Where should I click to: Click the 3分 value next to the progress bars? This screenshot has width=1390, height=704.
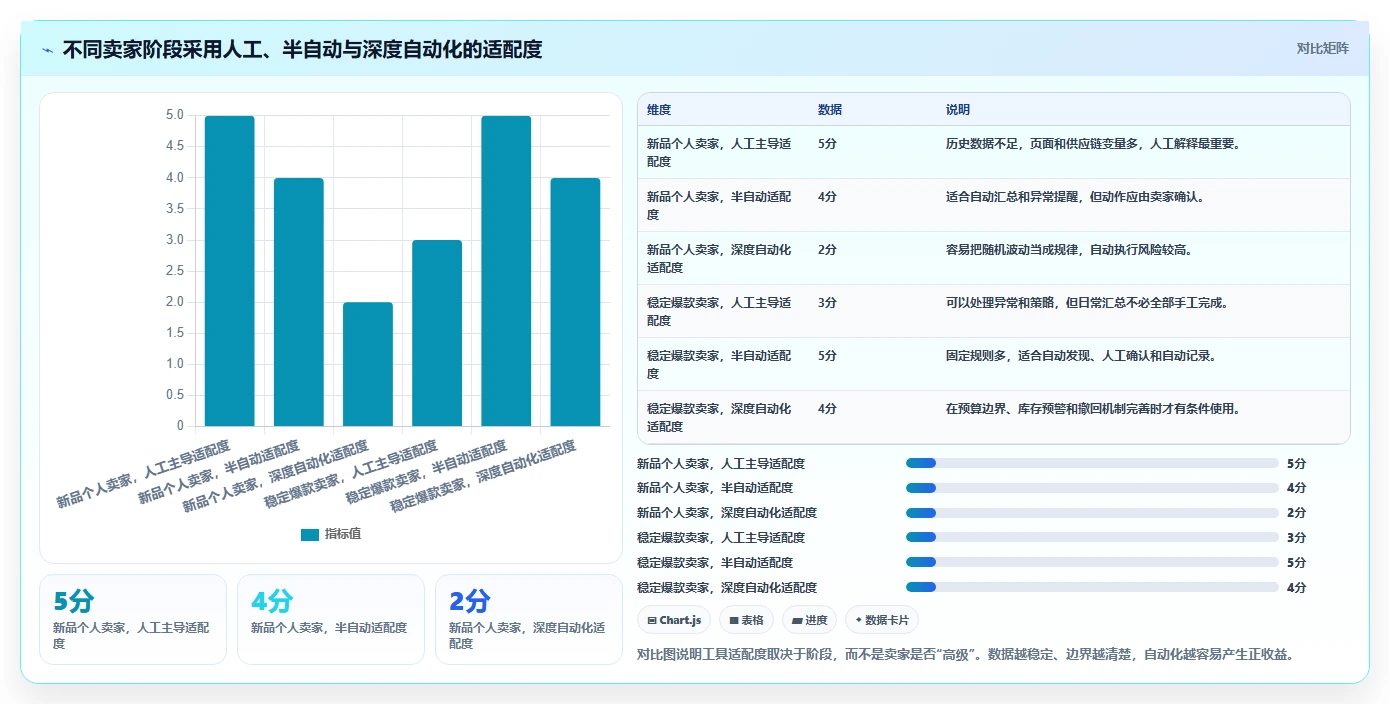coord(1297,538)
